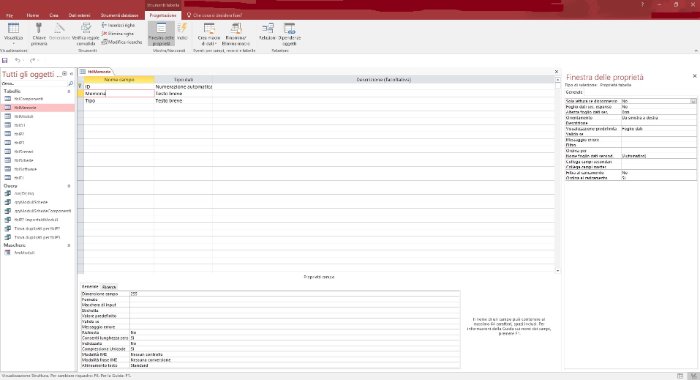700x380 pixels.
Task: Collapse the Maschere group
Action: point(69,245)
